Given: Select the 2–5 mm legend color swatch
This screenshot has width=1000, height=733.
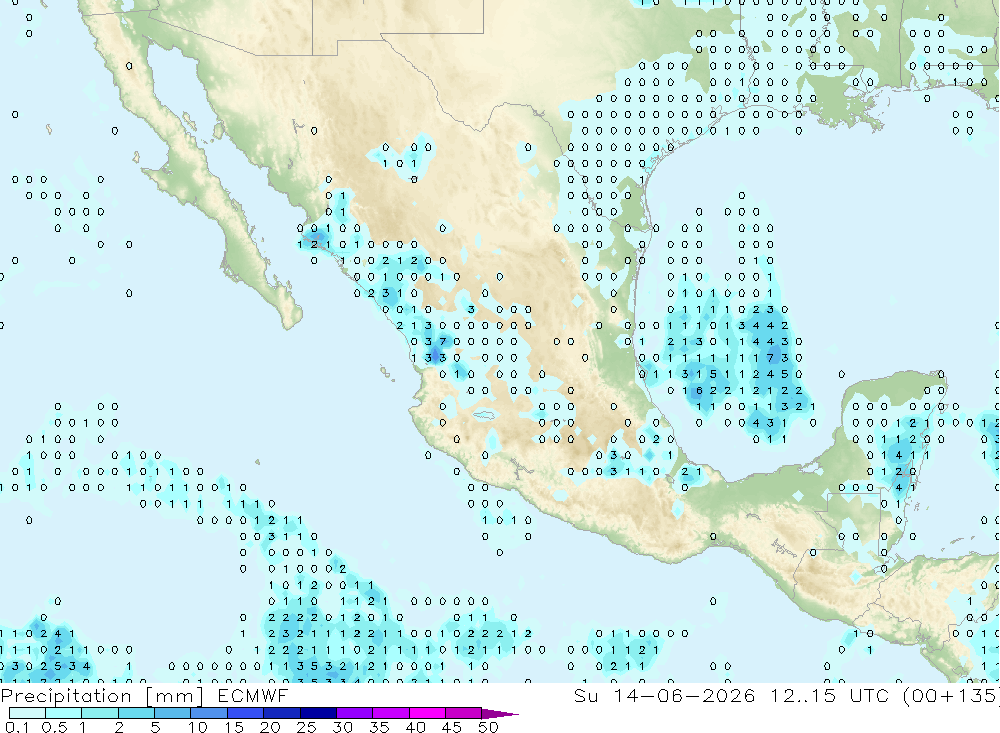Looking at the screenshot, I should click(x=136, y=713).
